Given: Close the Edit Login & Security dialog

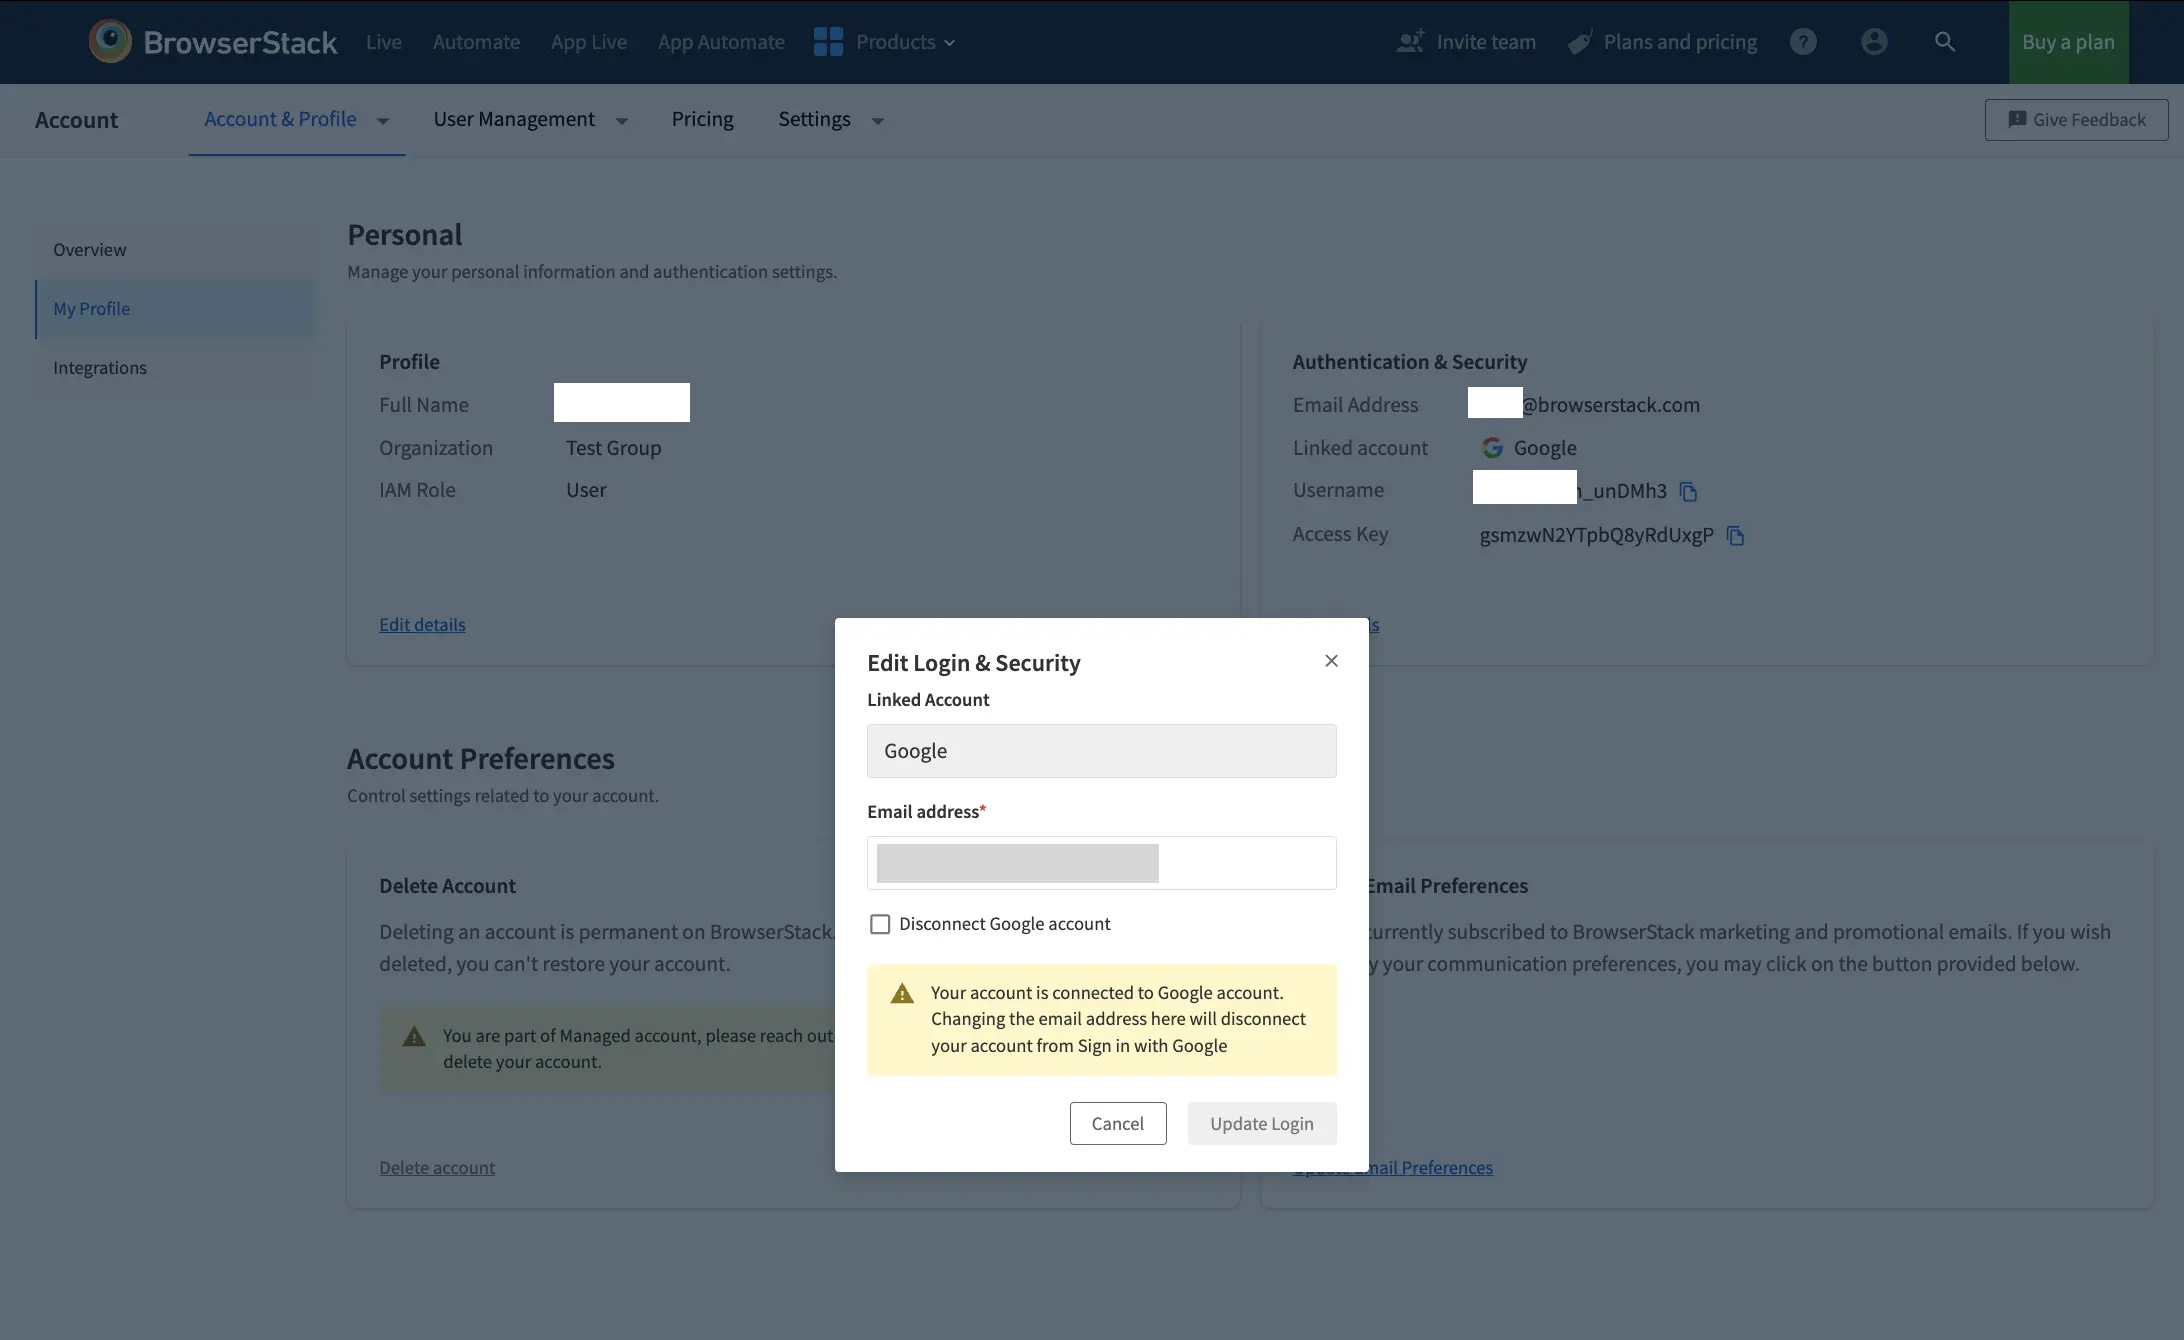Looking at the screenshot, I should tap(1331, 661).
